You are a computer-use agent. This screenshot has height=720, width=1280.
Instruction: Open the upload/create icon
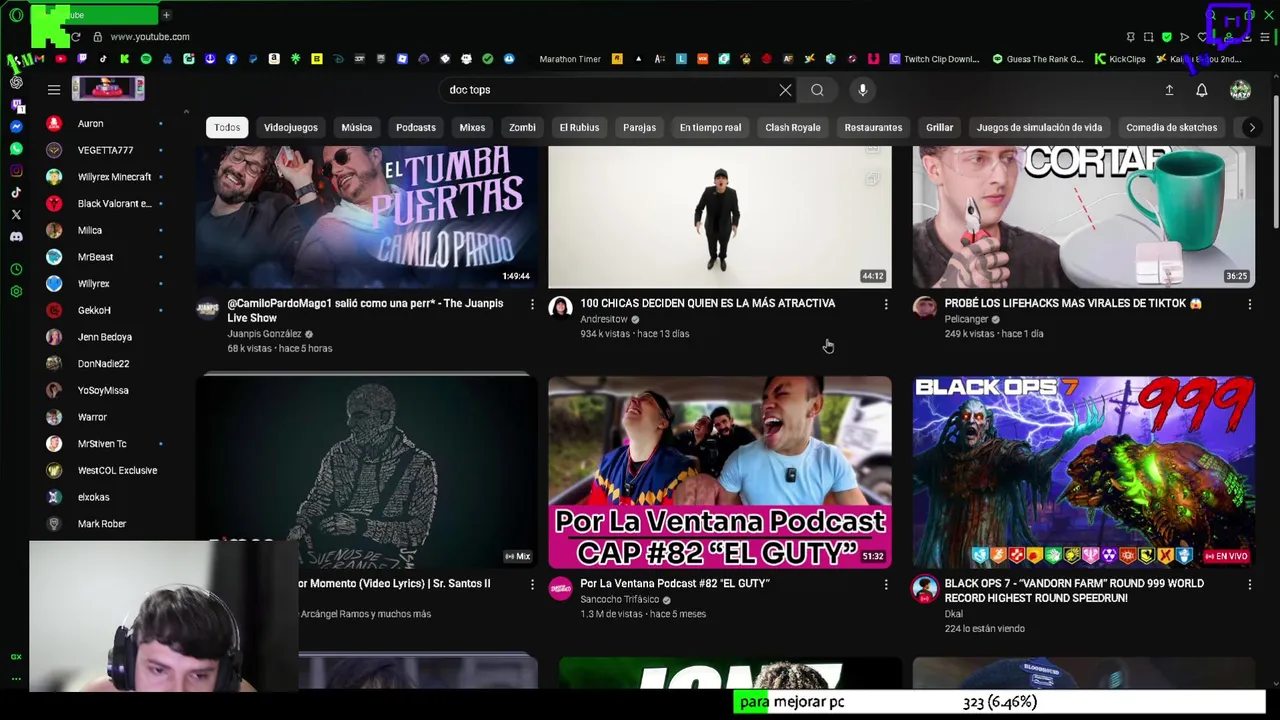(x=1169, y=90)
